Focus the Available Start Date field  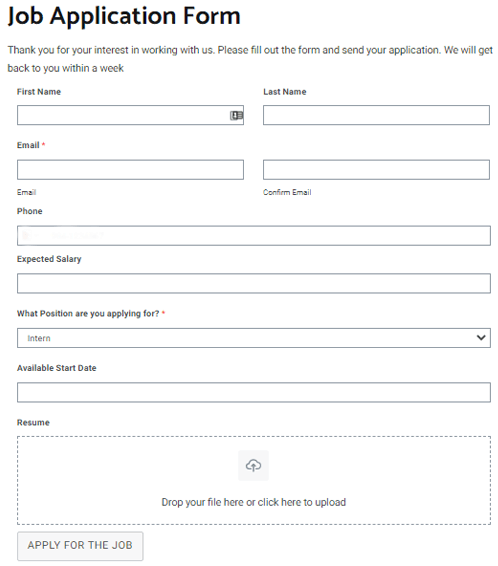tap(254, 392)
